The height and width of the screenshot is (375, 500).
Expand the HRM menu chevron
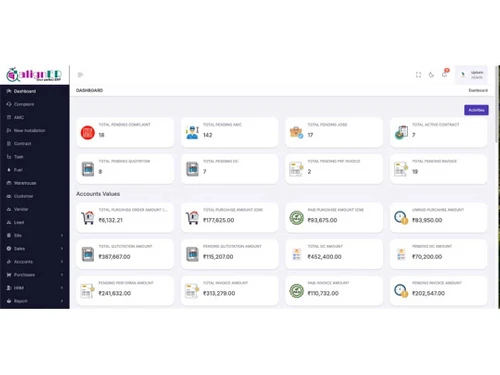pos(62,288)
